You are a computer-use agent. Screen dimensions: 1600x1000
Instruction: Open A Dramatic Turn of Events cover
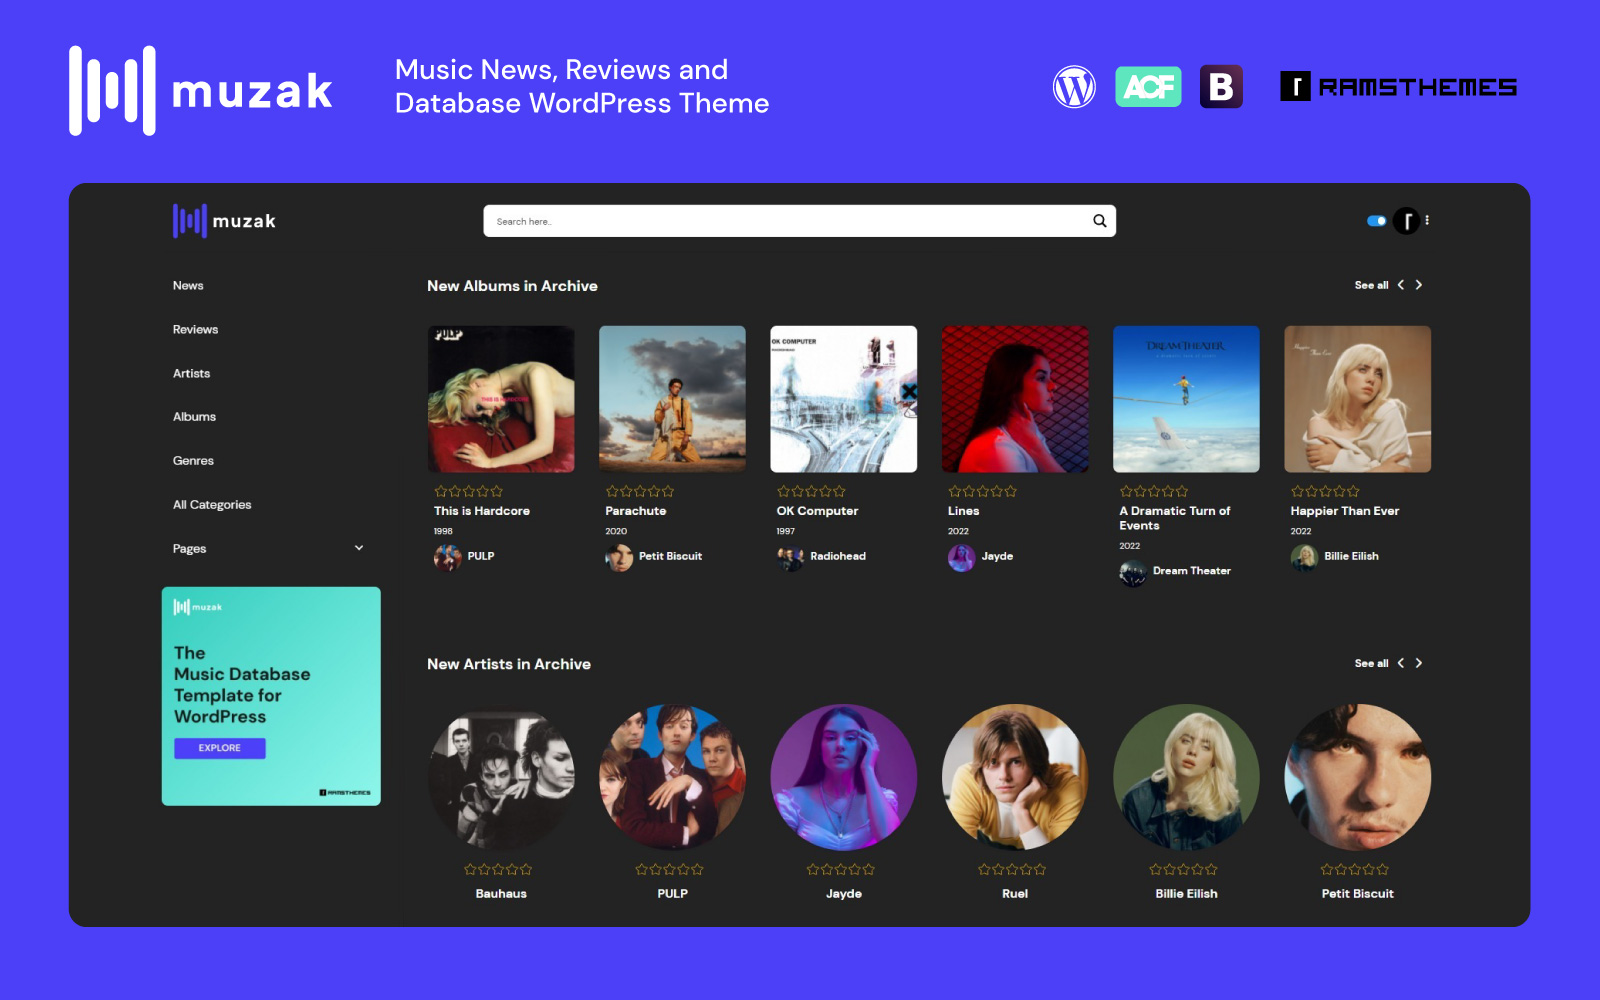1186,399
